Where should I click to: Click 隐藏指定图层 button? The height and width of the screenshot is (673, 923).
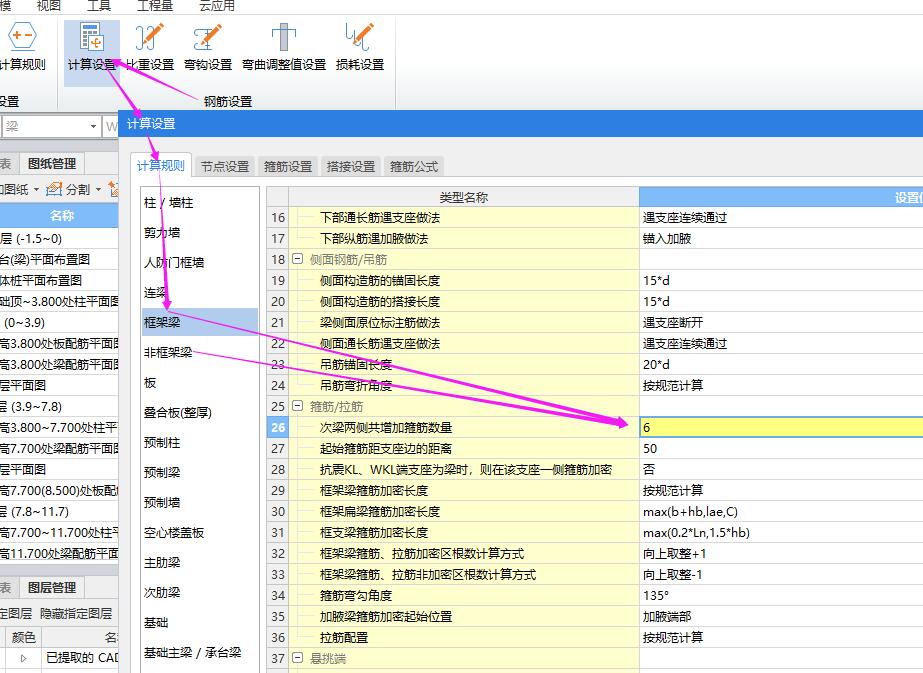coord(76,614)
